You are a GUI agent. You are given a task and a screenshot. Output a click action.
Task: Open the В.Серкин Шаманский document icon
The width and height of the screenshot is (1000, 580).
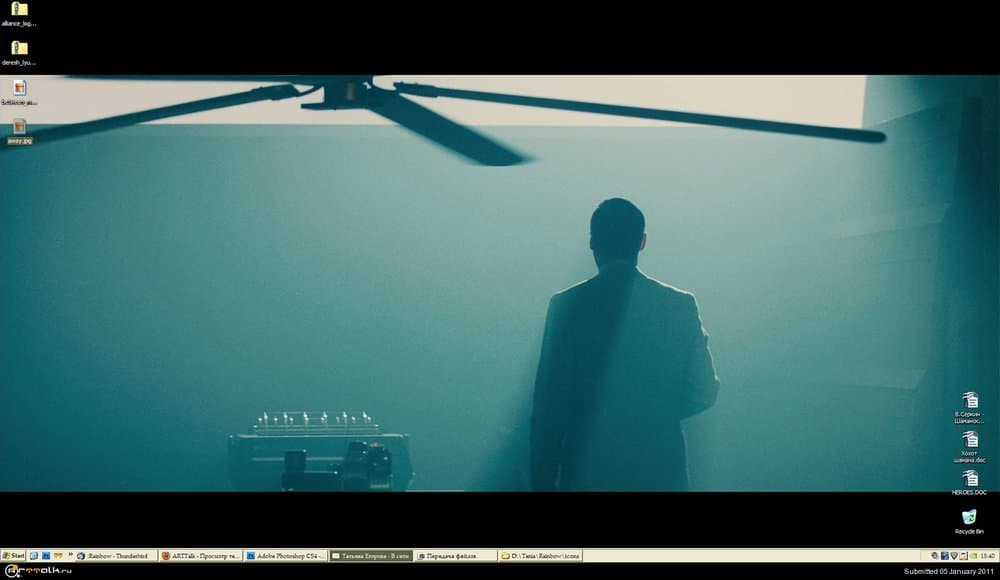(x=969, y=401)
